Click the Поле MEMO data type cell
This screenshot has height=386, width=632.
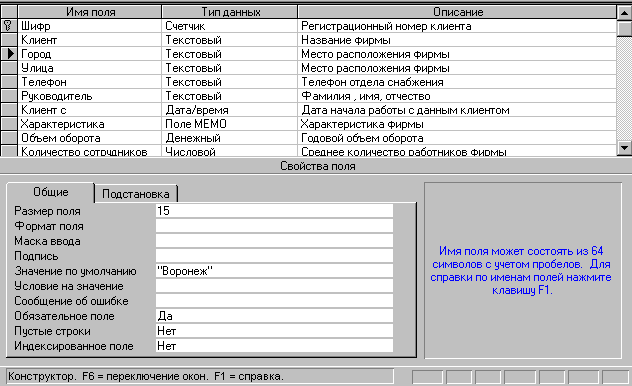(x=230, y=124)
